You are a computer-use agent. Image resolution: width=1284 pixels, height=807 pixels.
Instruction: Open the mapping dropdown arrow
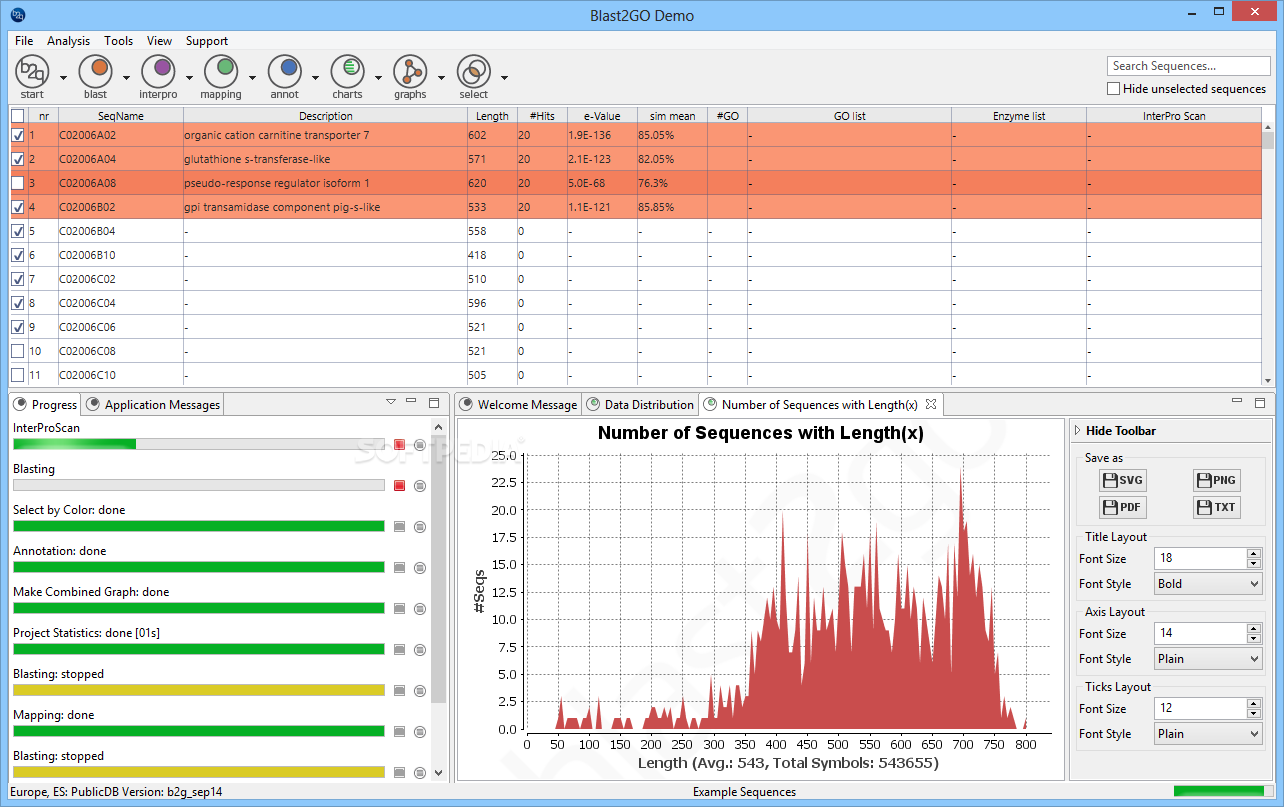[x=252, y=77]
